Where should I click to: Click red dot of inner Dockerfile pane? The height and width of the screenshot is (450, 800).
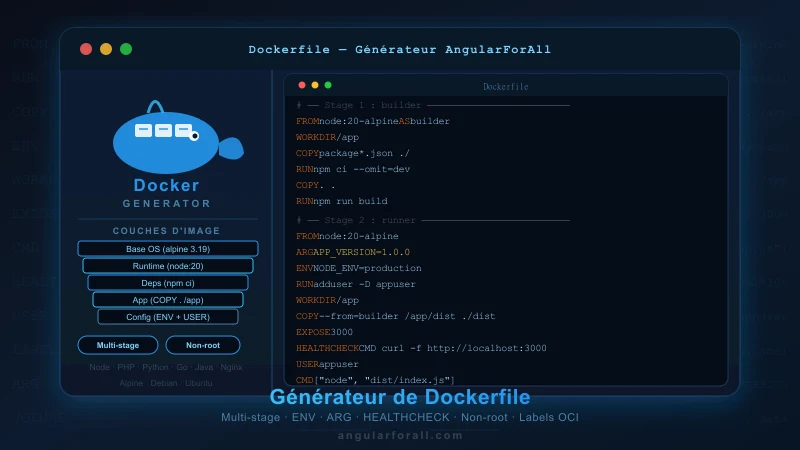pyautogui.click(x=302, y=85)
